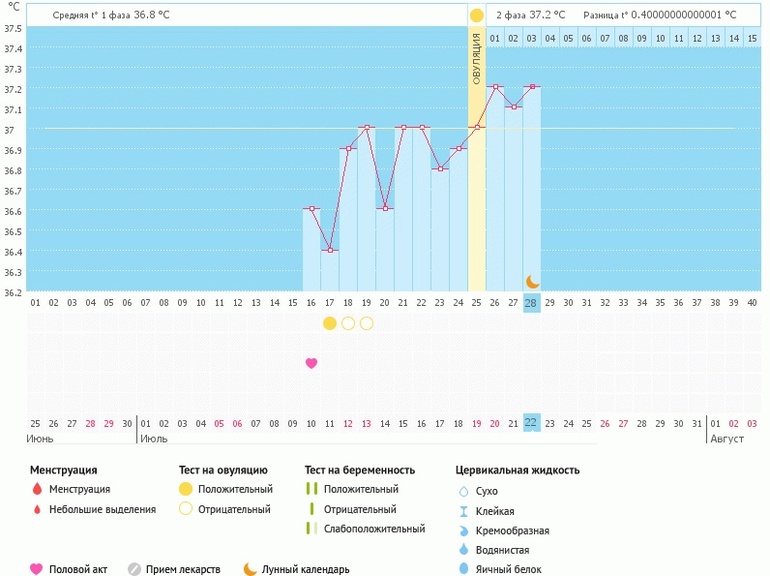This screenshot has height=576, width=770.
Task: Click the crescent moon on cycle day 28
Action: pos(532,282)
